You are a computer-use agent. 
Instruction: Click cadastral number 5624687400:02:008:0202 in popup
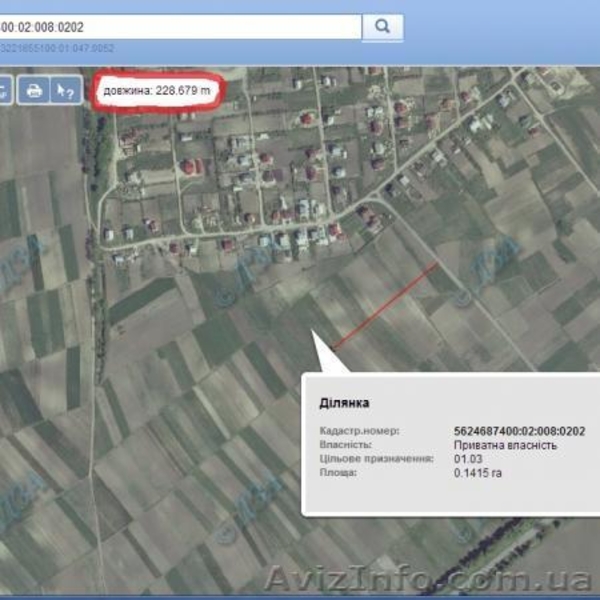tap(519, 431)
